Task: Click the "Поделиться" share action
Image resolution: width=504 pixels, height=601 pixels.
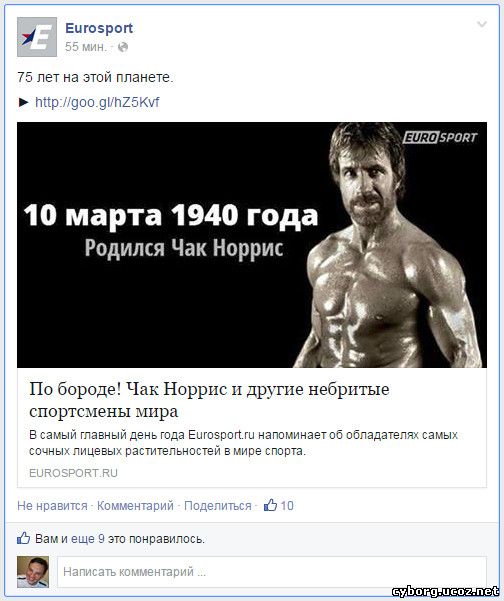Action: [218, 506]
